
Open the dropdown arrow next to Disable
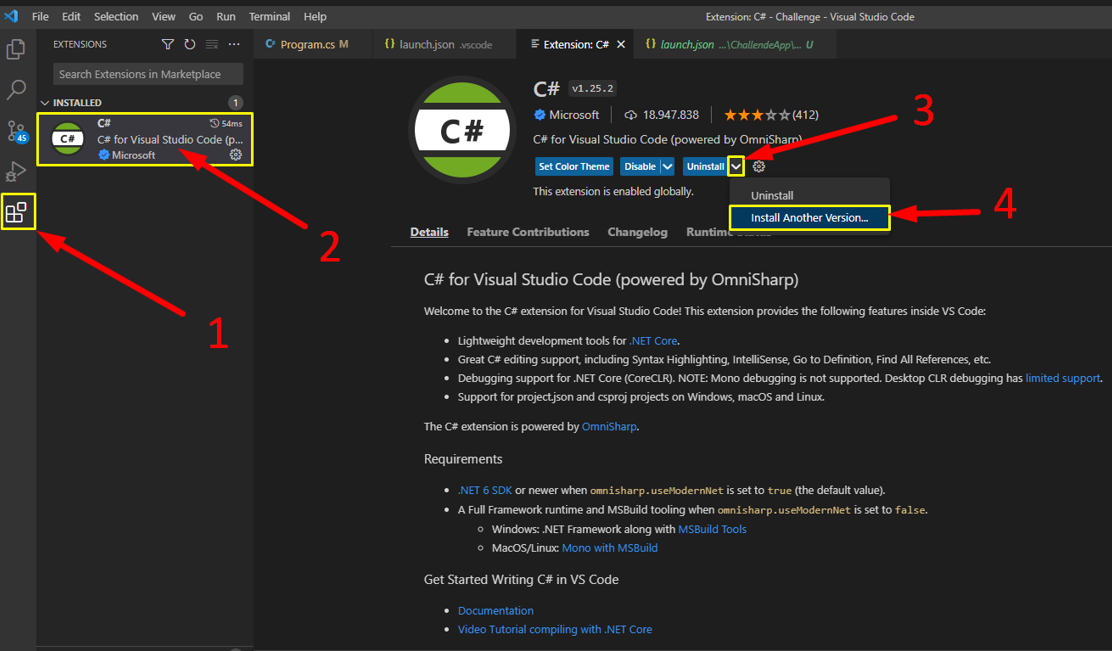(667, 167)
